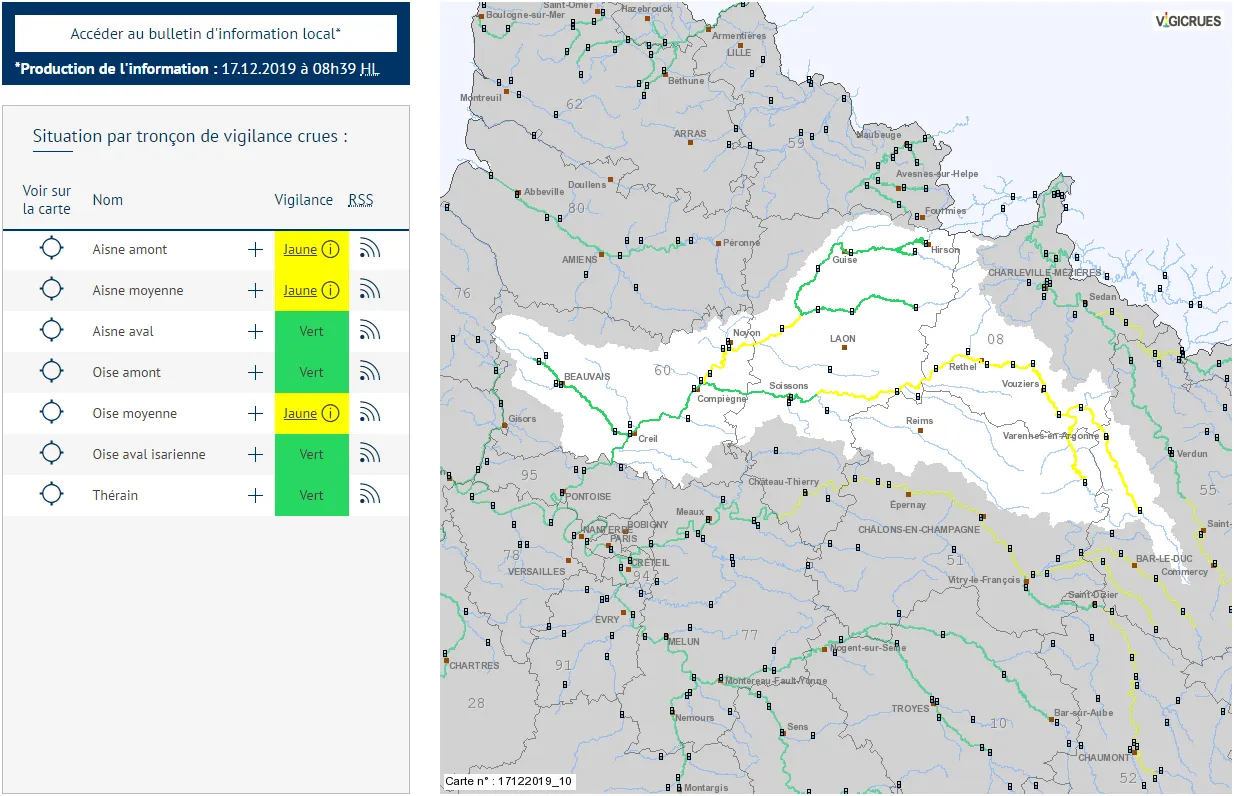Subscribe to Oise amont RSS feed

tap(370, 372)
